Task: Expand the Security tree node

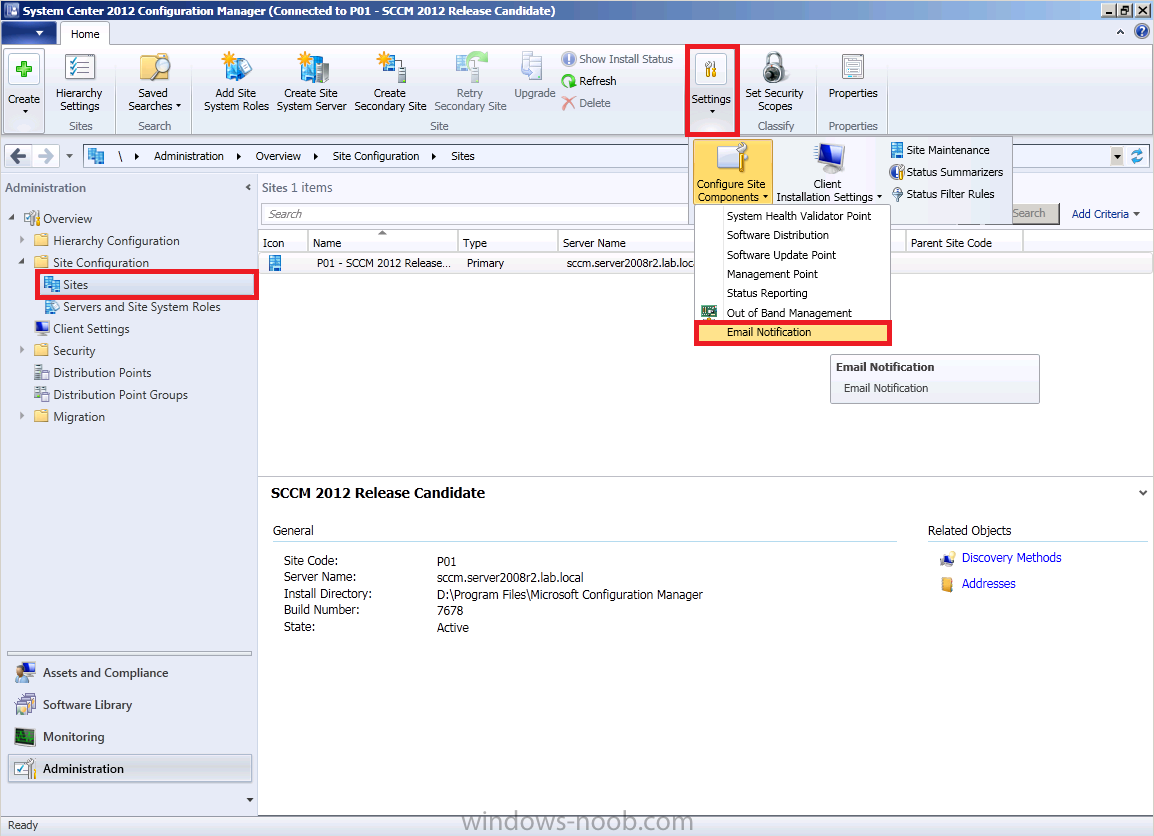Action: [x=22, y=350]
